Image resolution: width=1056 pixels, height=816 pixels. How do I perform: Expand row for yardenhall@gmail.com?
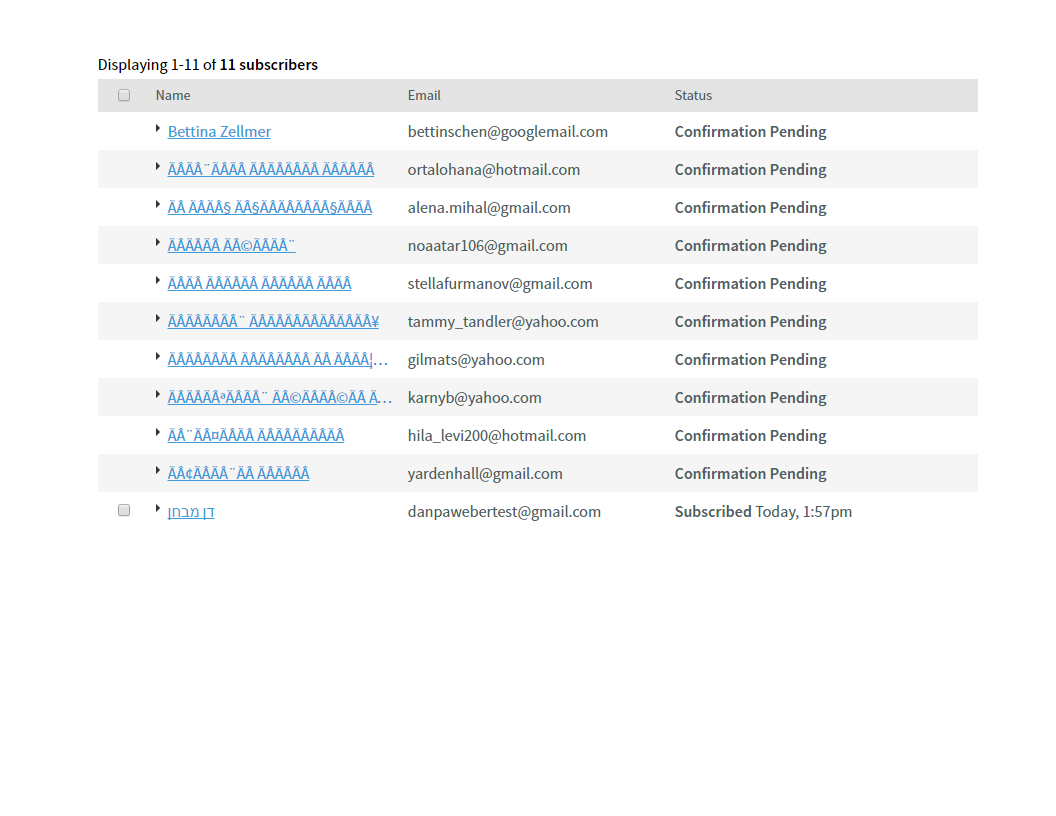tap(158, 470)
